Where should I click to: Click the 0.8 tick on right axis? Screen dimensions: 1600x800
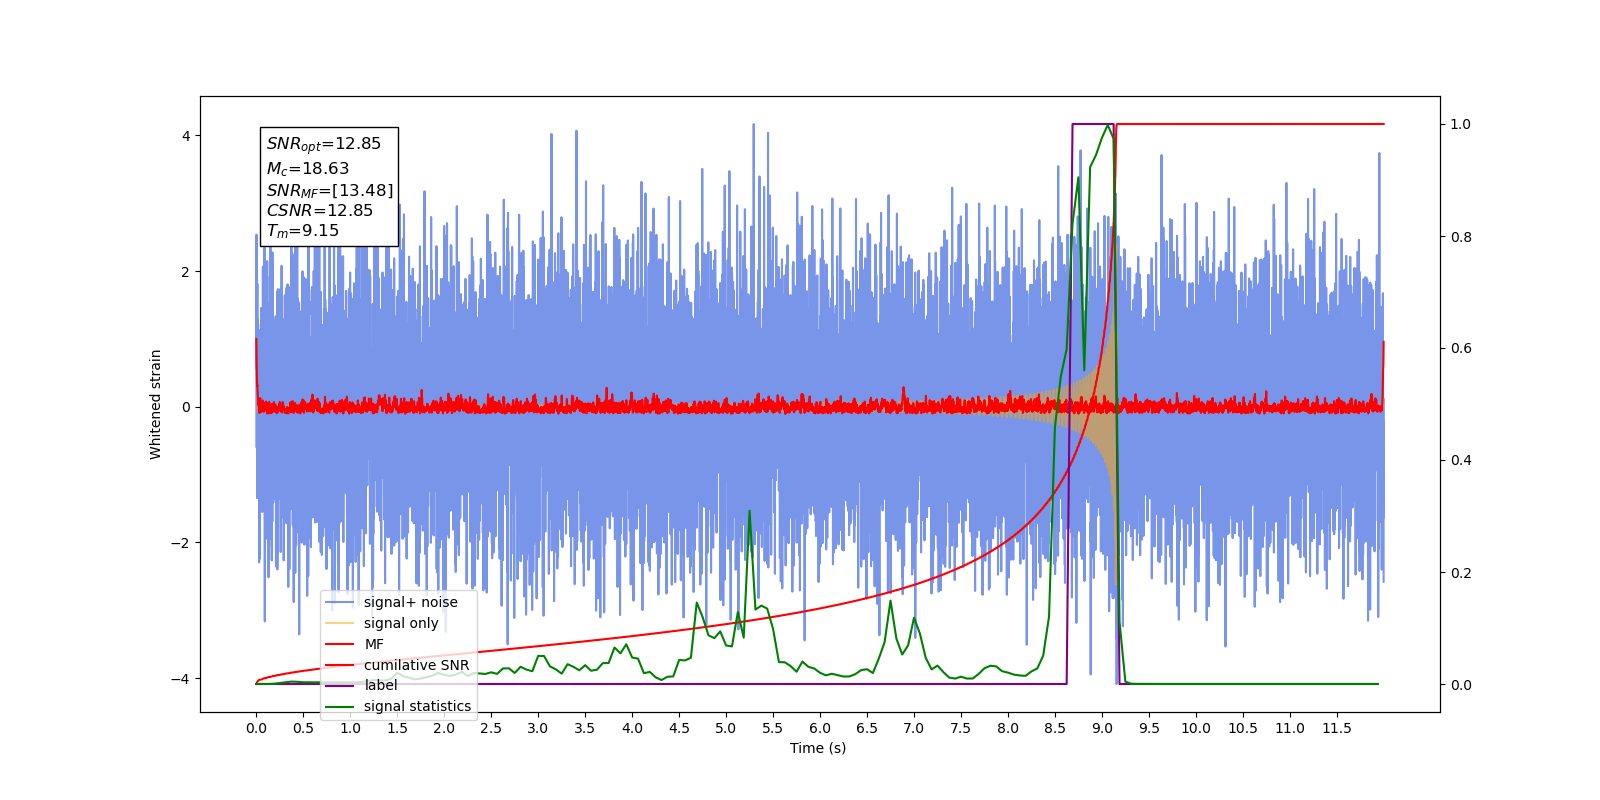[x=1461, y=237]
